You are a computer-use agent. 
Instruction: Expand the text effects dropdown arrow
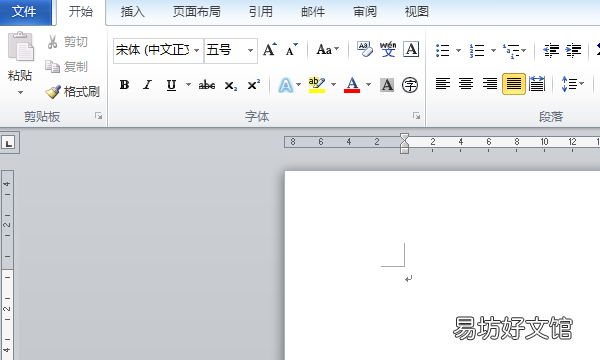pyautogui.click(x=298, y=85)
